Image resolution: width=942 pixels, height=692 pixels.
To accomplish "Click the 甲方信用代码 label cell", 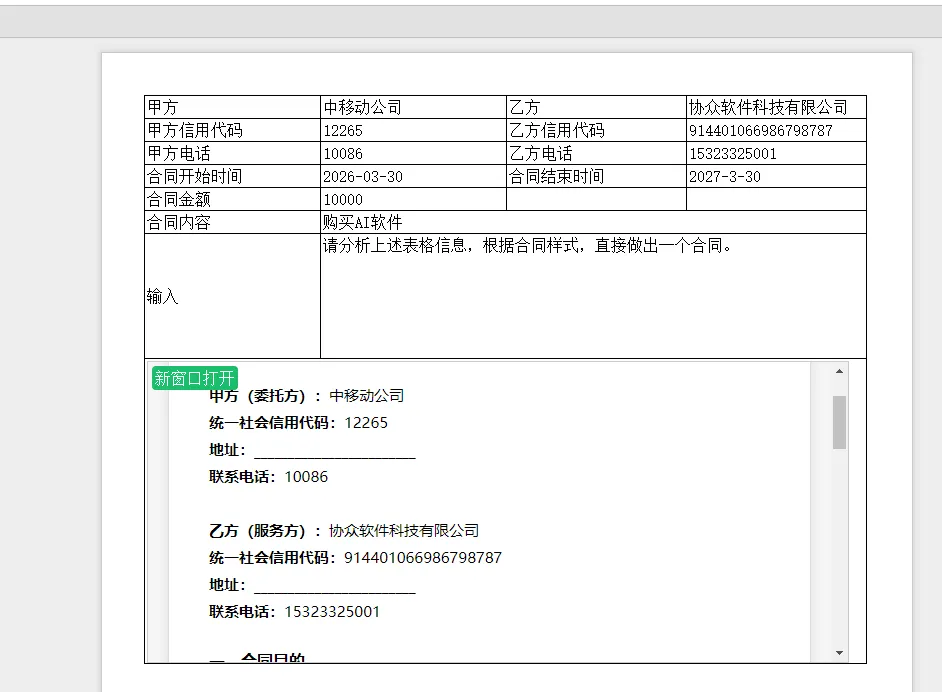I will [232, 130].
